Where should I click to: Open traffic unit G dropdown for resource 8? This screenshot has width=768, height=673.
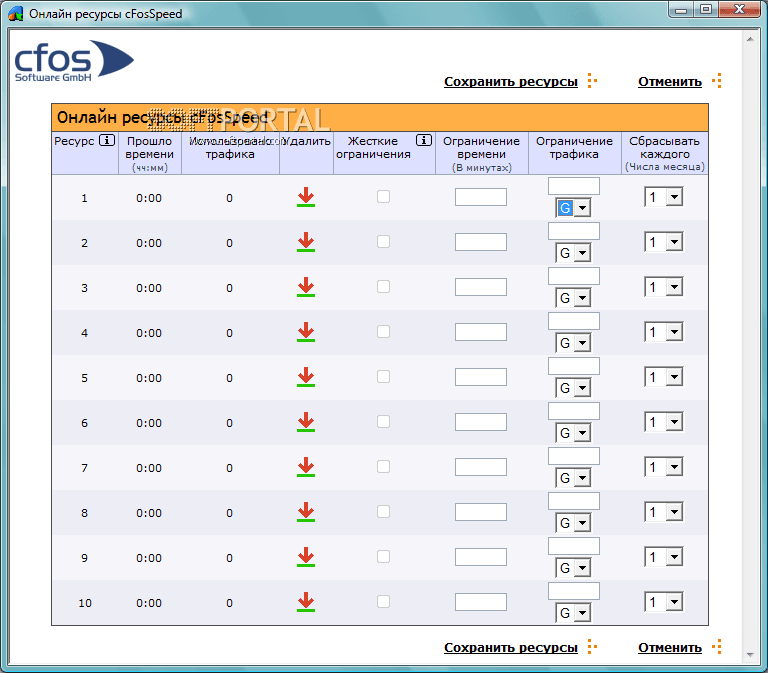[x=573, y=523]
